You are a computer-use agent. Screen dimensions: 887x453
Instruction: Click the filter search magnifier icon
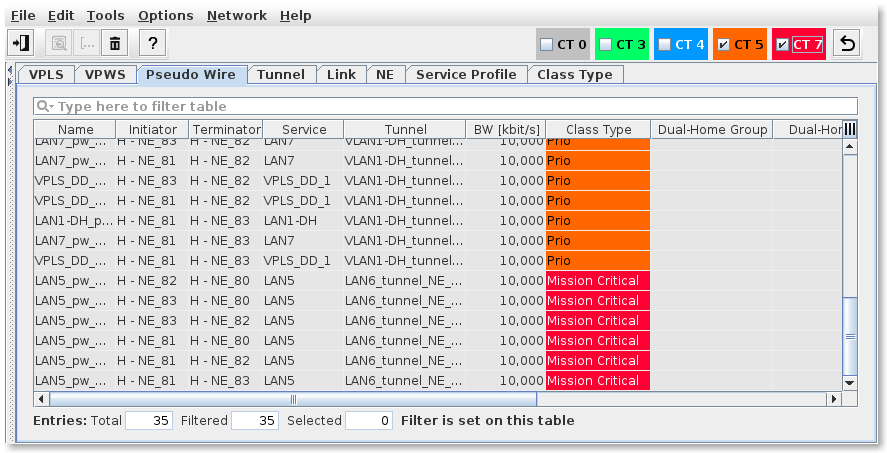point(44,106)
